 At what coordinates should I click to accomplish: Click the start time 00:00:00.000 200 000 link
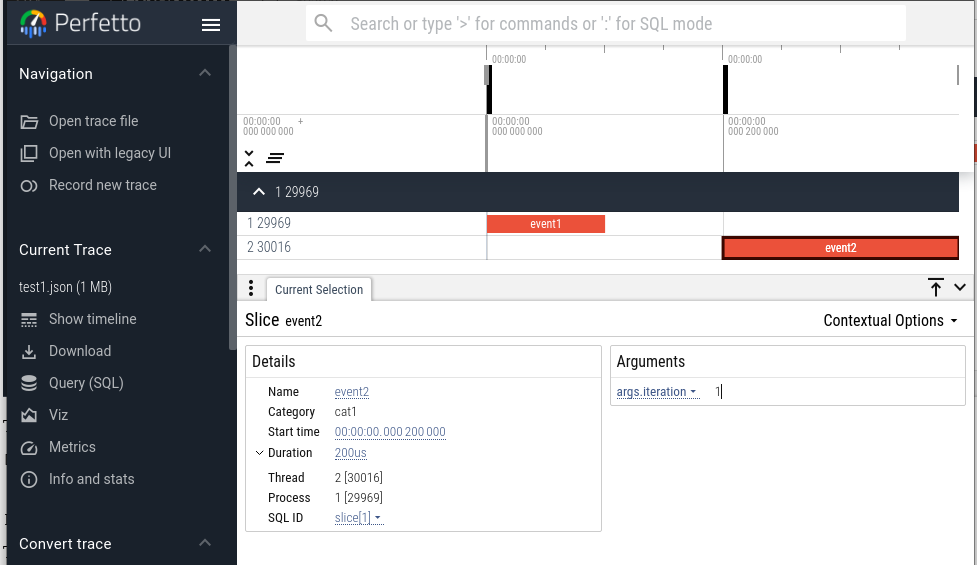click(390, 432)
